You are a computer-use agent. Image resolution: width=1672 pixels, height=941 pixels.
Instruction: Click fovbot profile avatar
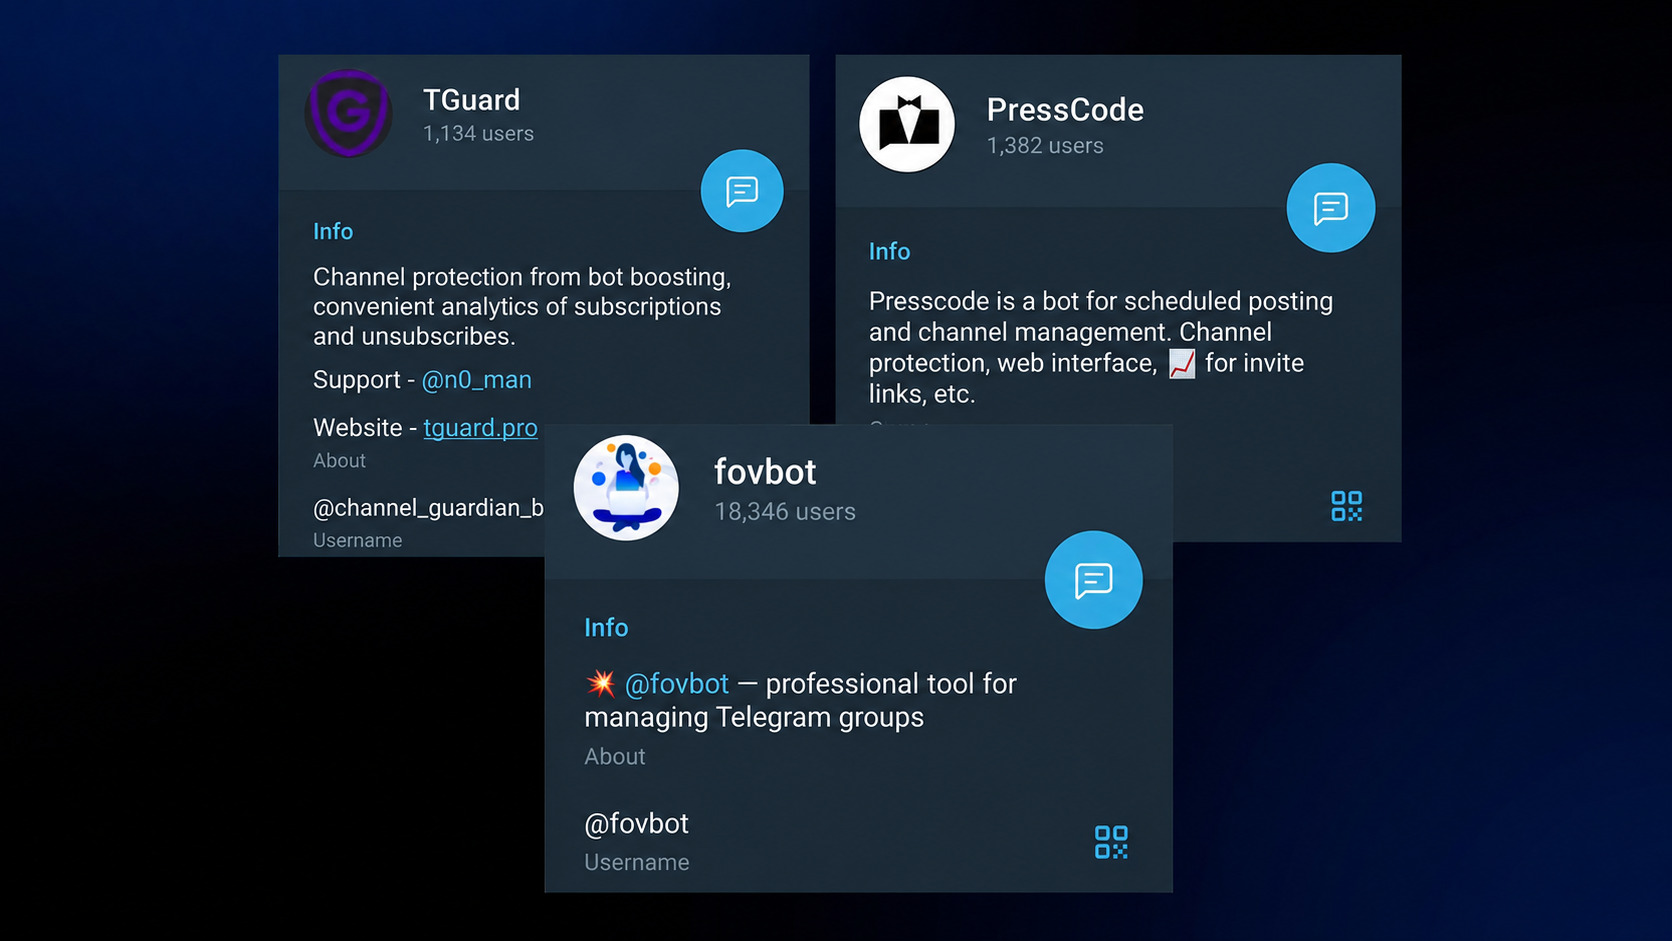[626, 488]
